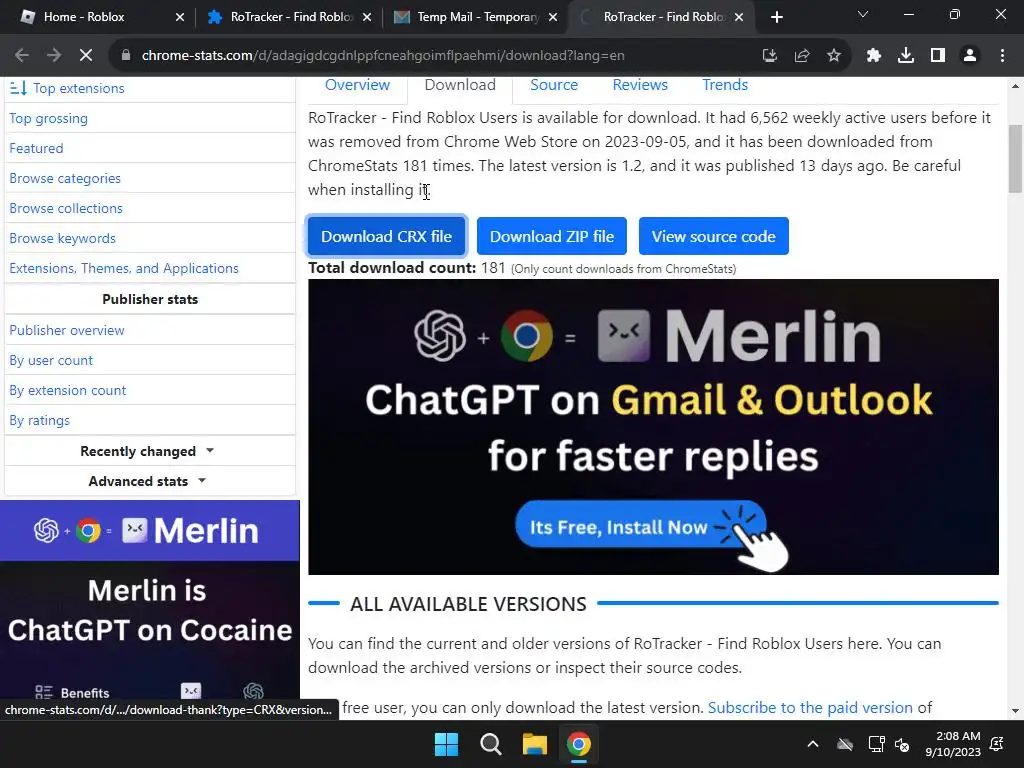Open By user count link
1024x768 pixels.
[x=51, y=360]
